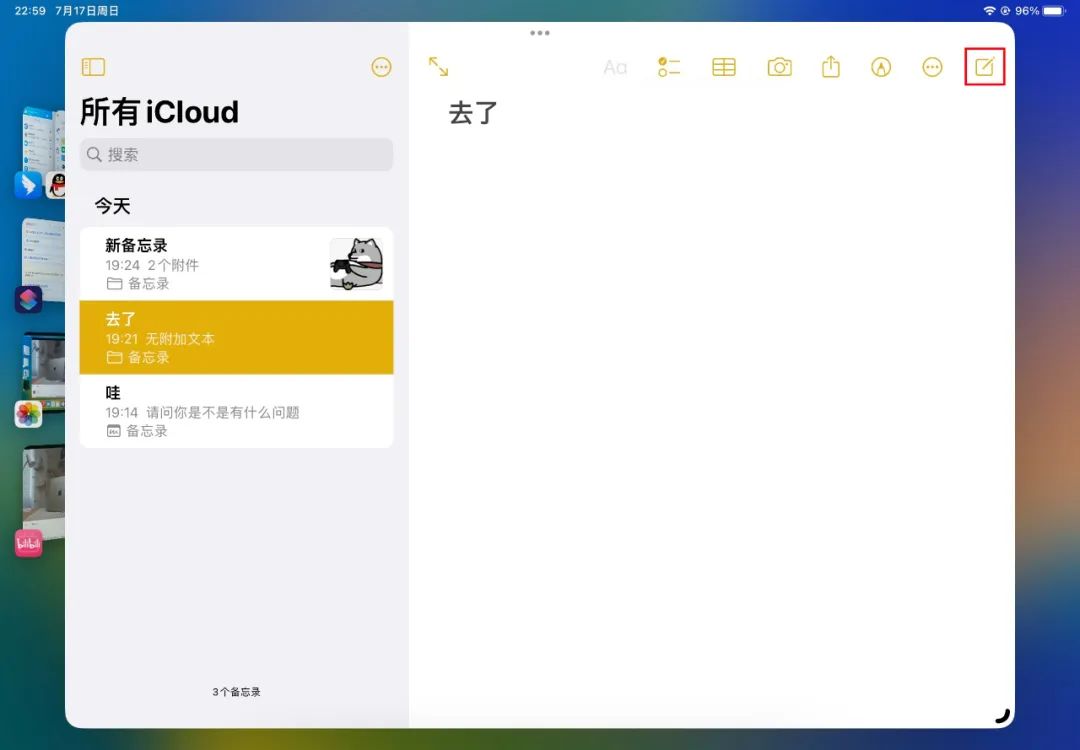1080x750 pixels.
Task: Expand the note to full screen
Action: [438, 67]
